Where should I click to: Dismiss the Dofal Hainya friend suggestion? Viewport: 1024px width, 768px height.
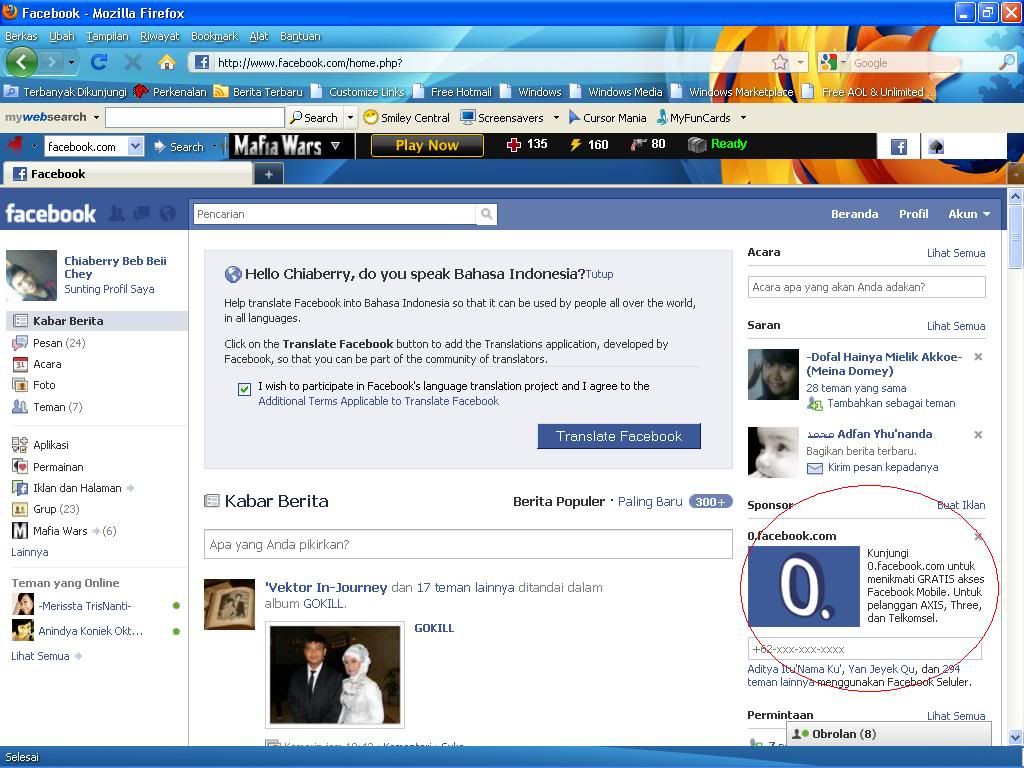[978, 357]
